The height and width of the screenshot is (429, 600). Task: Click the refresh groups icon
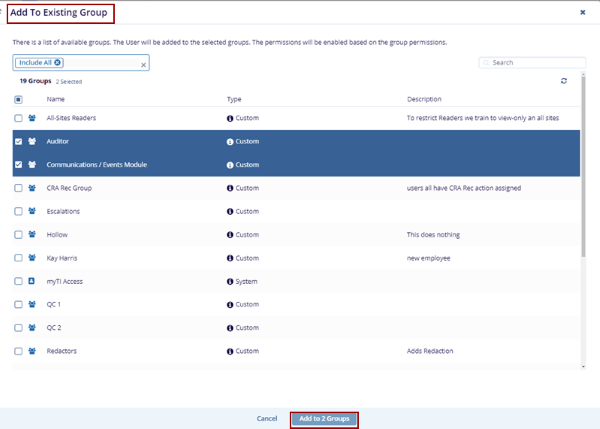coord(565,81)
